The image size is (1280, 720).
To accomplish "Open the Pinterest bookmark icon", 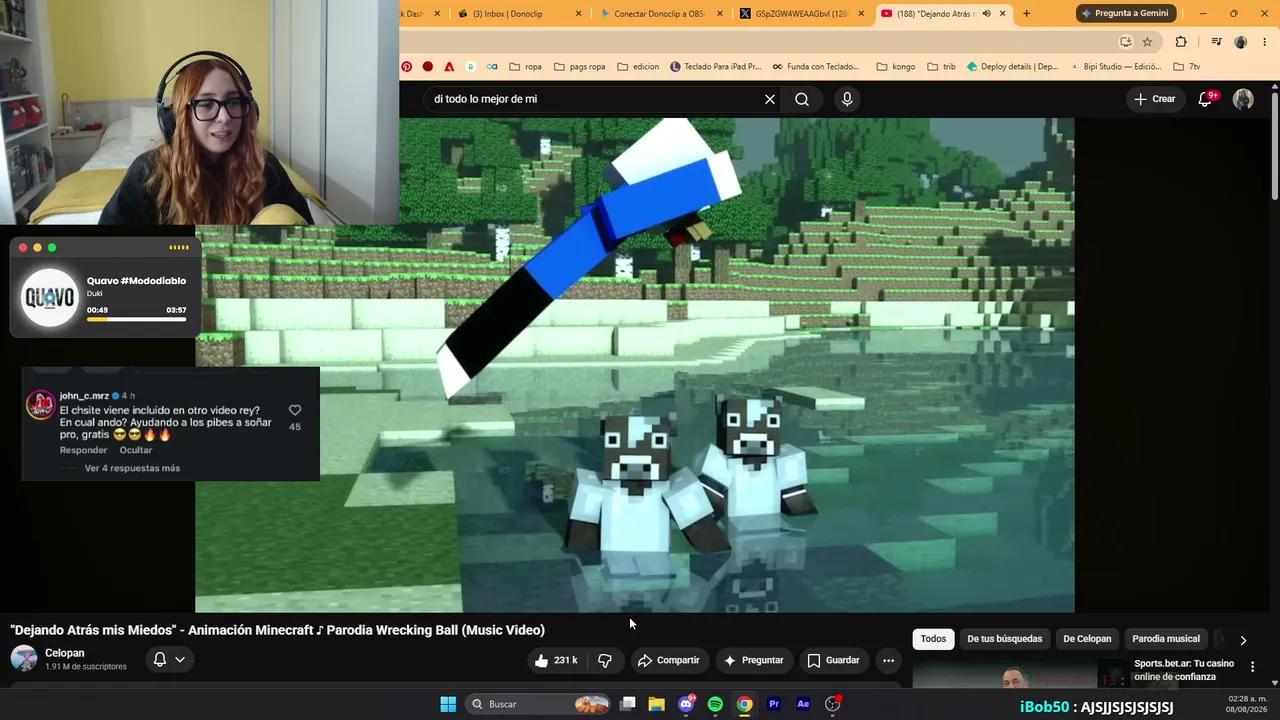I will (x=407, y=67).
